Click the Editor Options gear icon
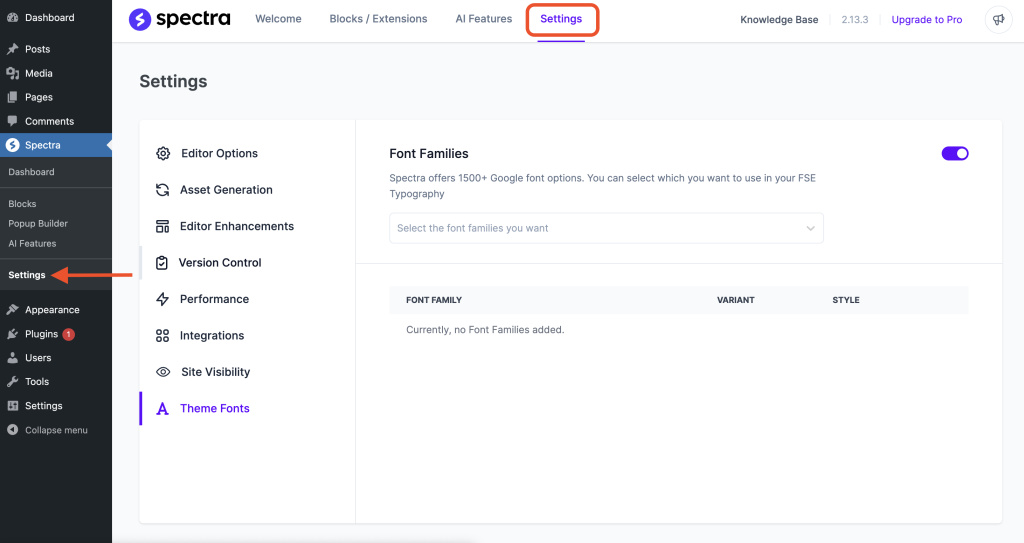 click(x=163, y=153)
